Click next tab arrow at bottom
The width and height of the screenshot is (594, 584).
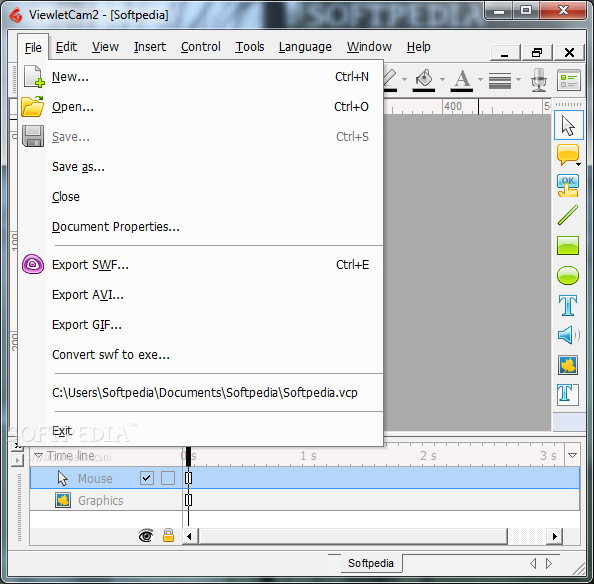[548, 563]
